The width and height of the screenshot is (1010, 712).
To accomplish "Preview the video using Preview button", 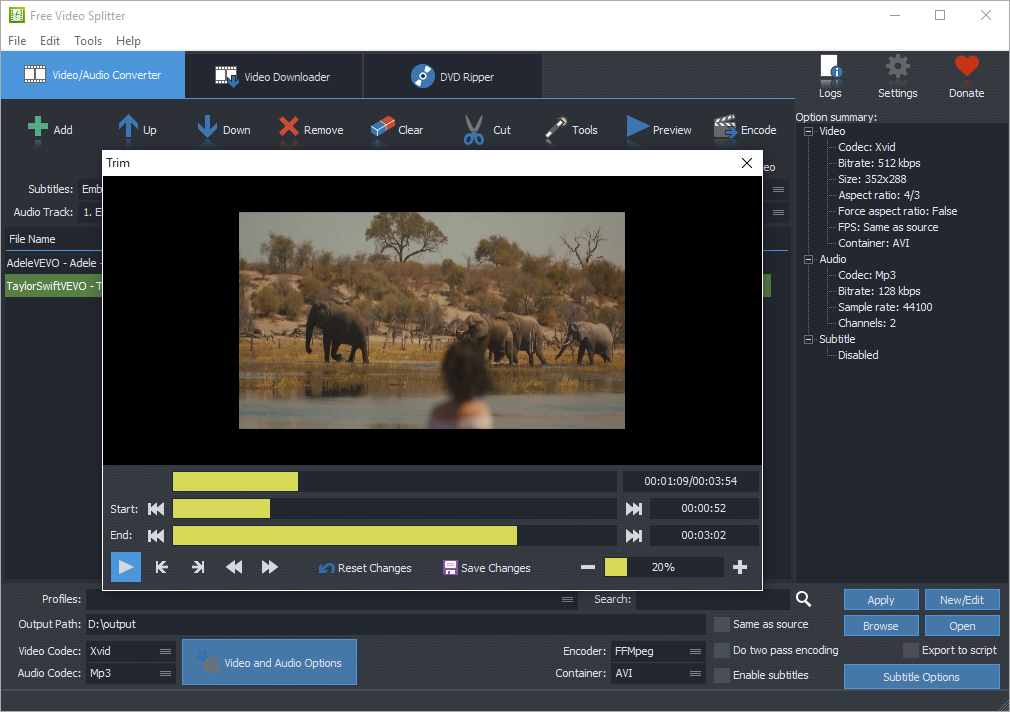I will pyautogui.click(x=658, y=130).
